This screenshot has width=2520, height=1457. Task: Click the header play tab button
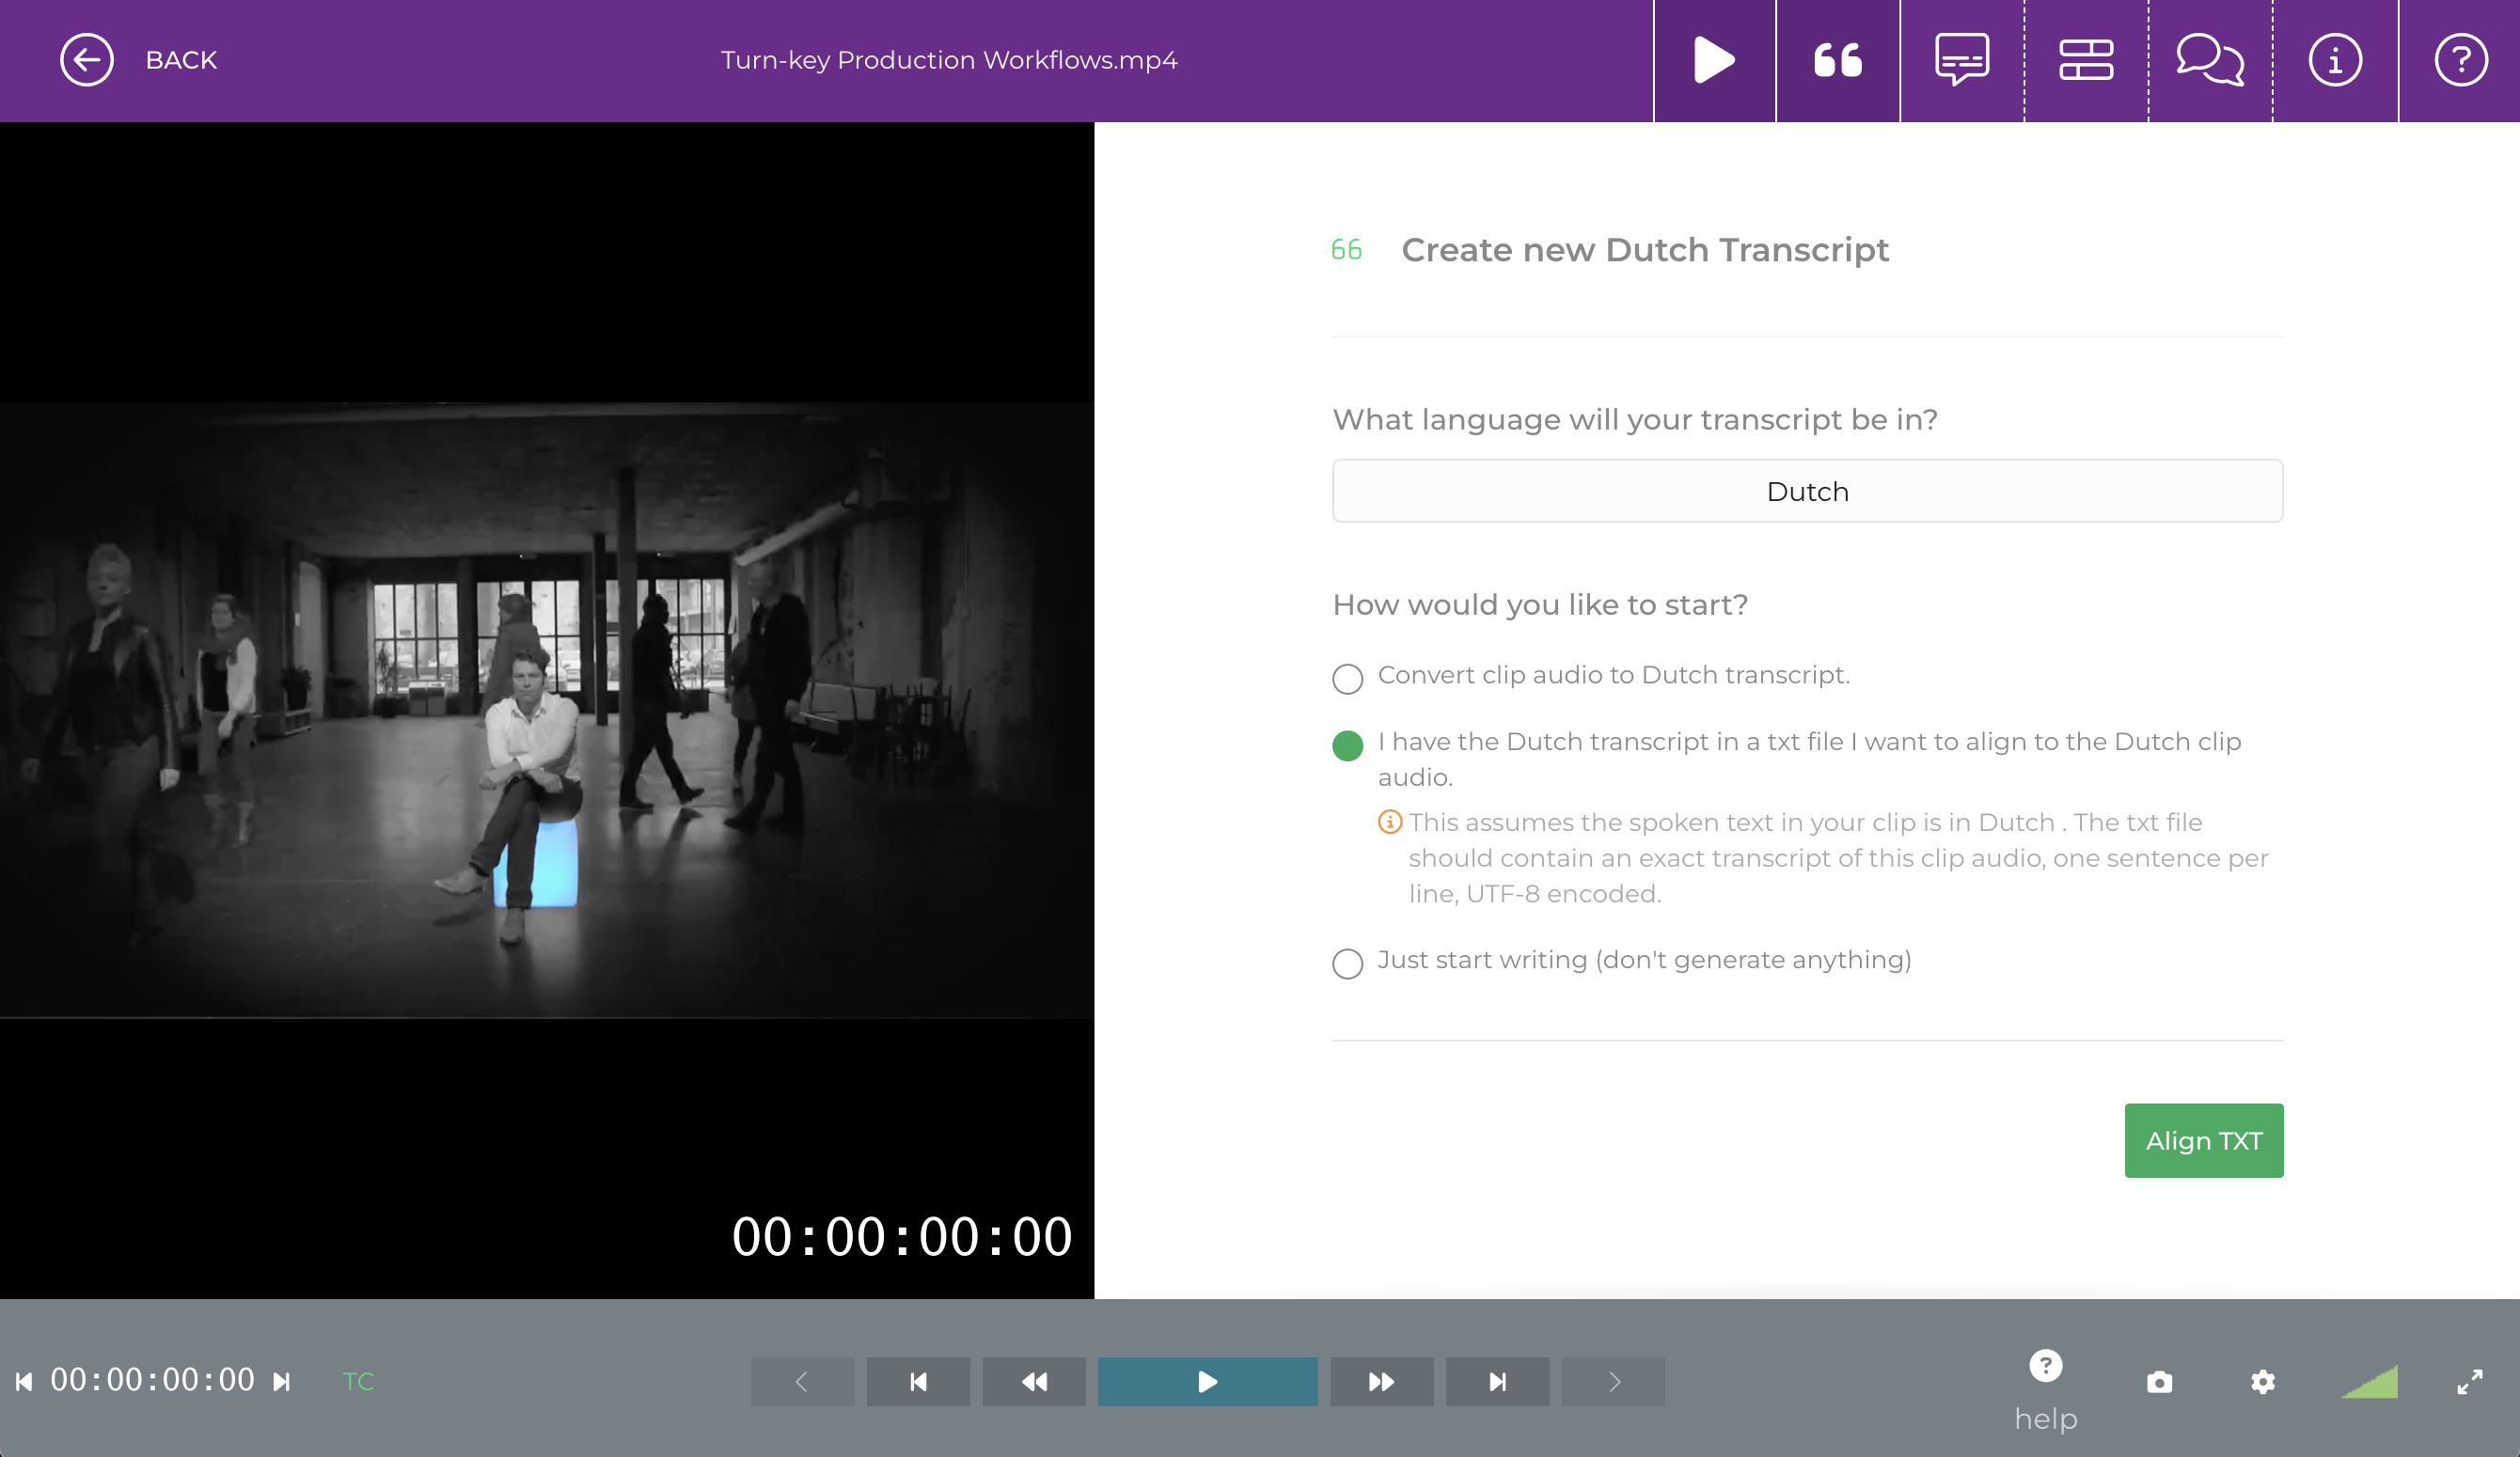pyautogui.click(x=1714, y=60)
